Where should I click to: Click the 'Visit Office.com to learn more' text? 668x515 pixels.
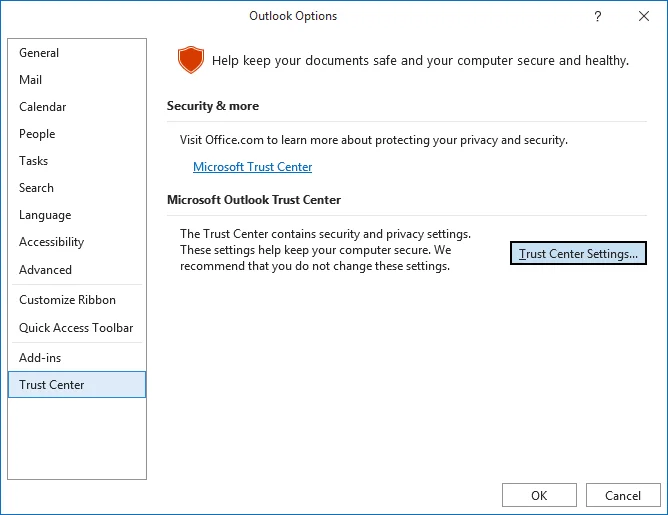pos(374,140)
